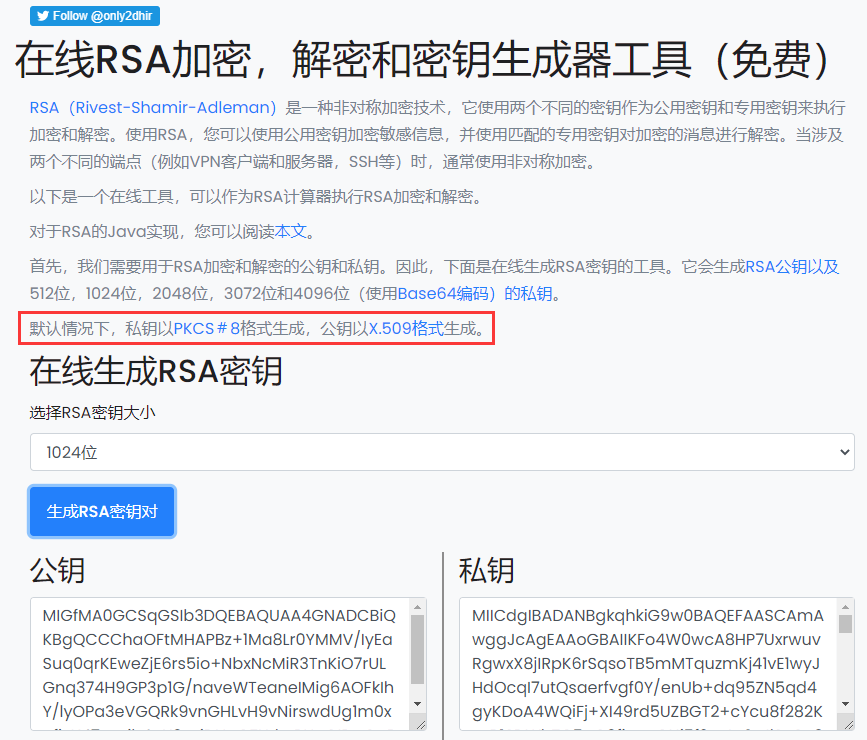
Task: Expand the RSA key size dropdown showing 1024位
Action: pyautogui.click(x=442, y=452)
